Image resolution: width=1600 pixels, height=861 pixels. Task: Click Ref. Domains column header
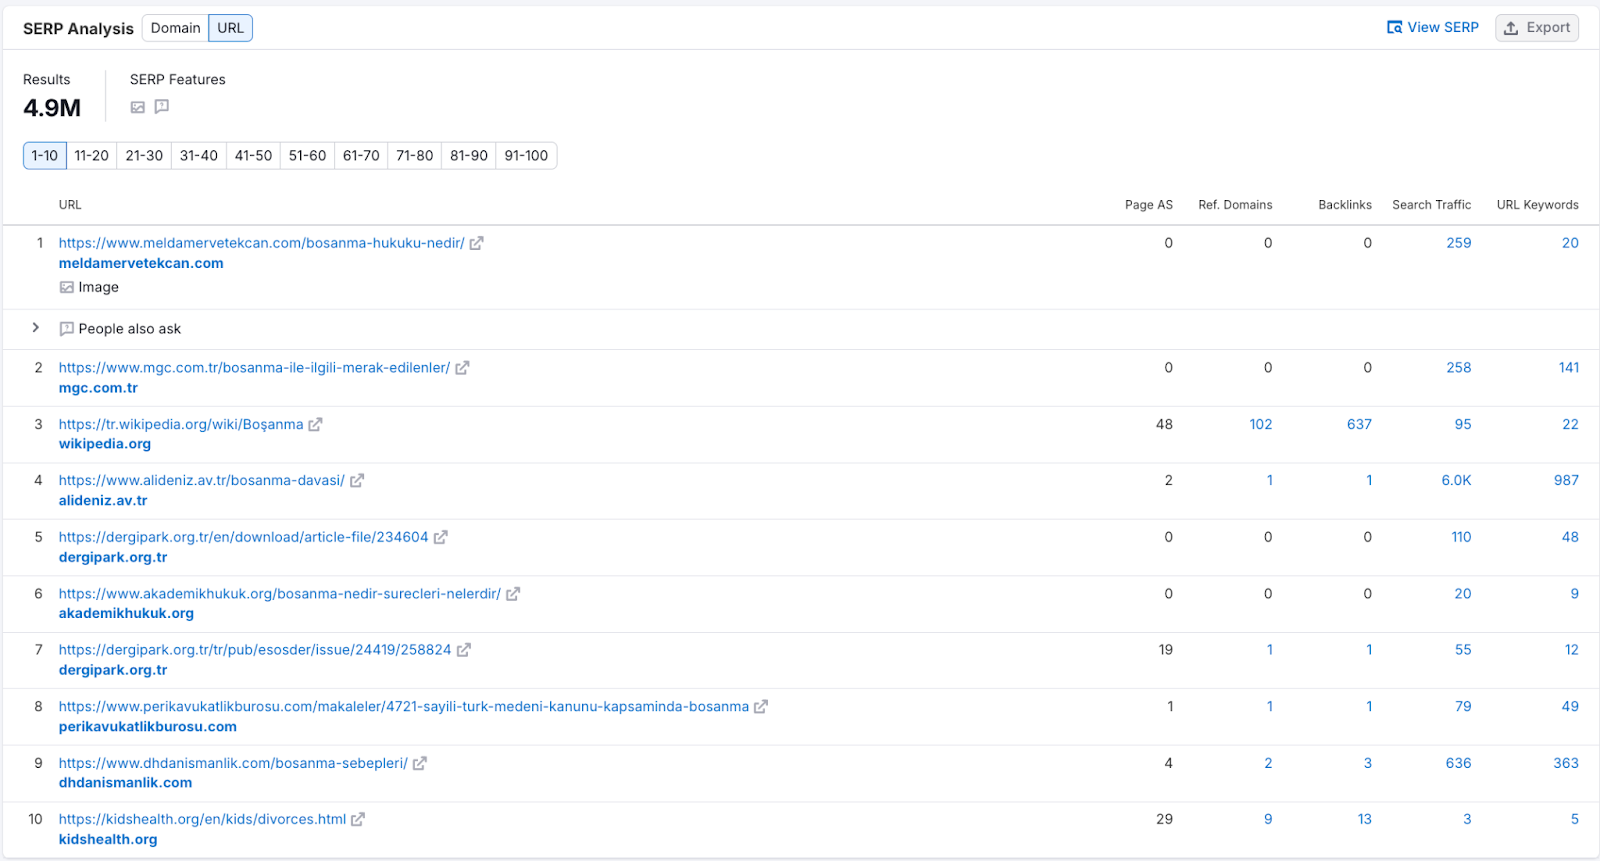pyautogui.click(x=1235, y=205)
